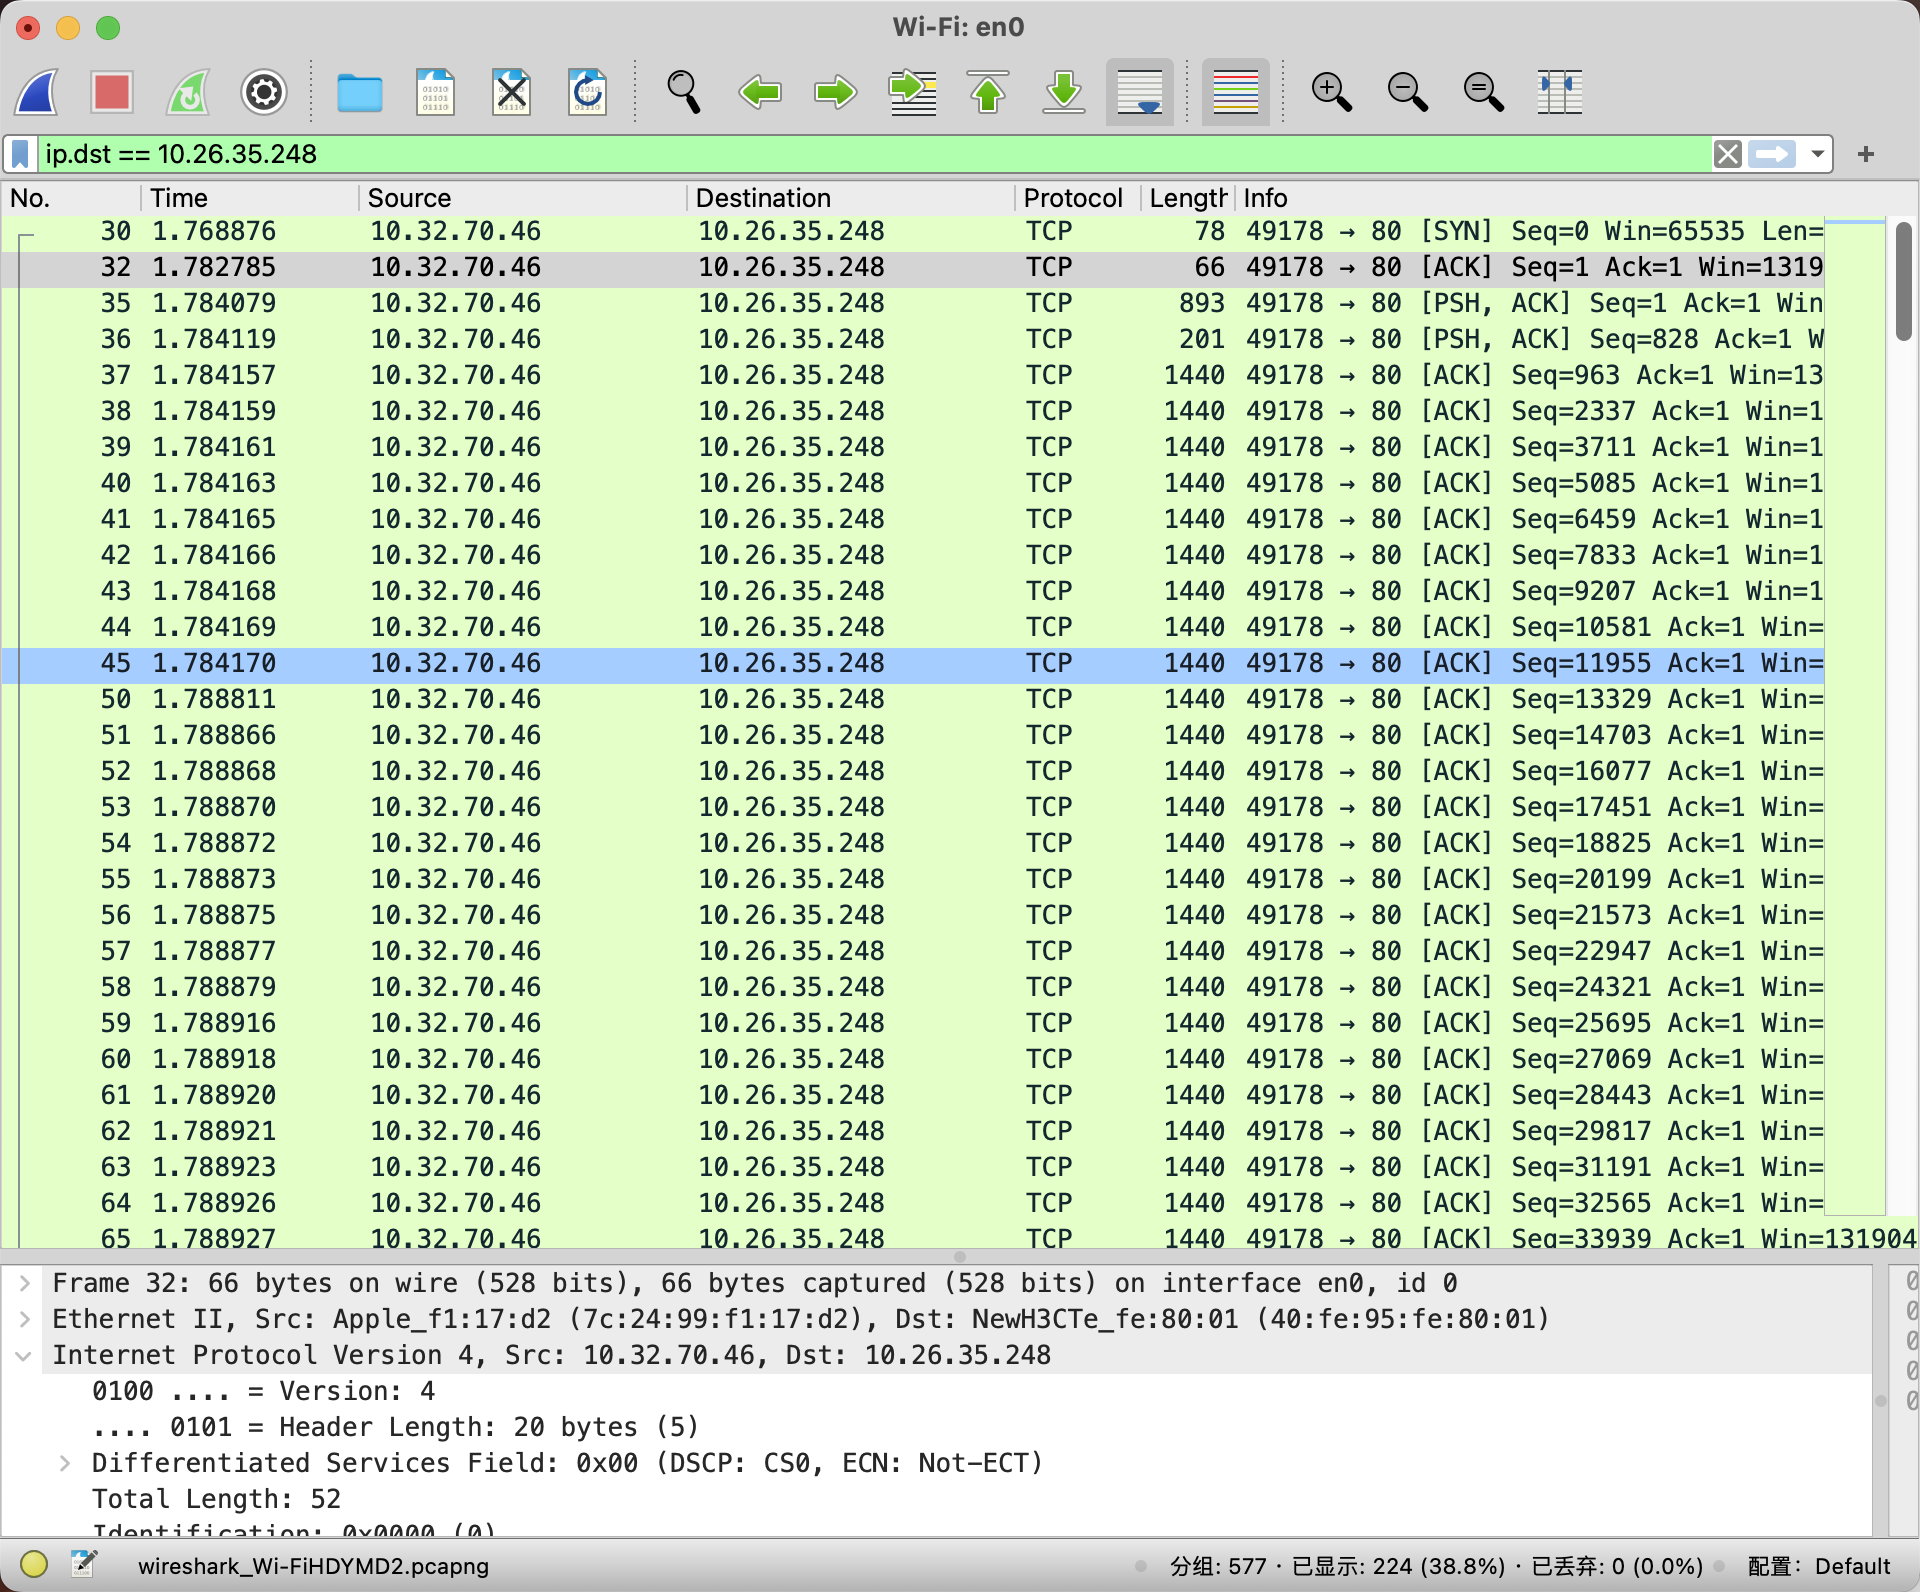The image size is (1920, 1592).
Task: Click the wireshark_Wi-FiHDYMD2.pcapng file name
Action: 313,1566
